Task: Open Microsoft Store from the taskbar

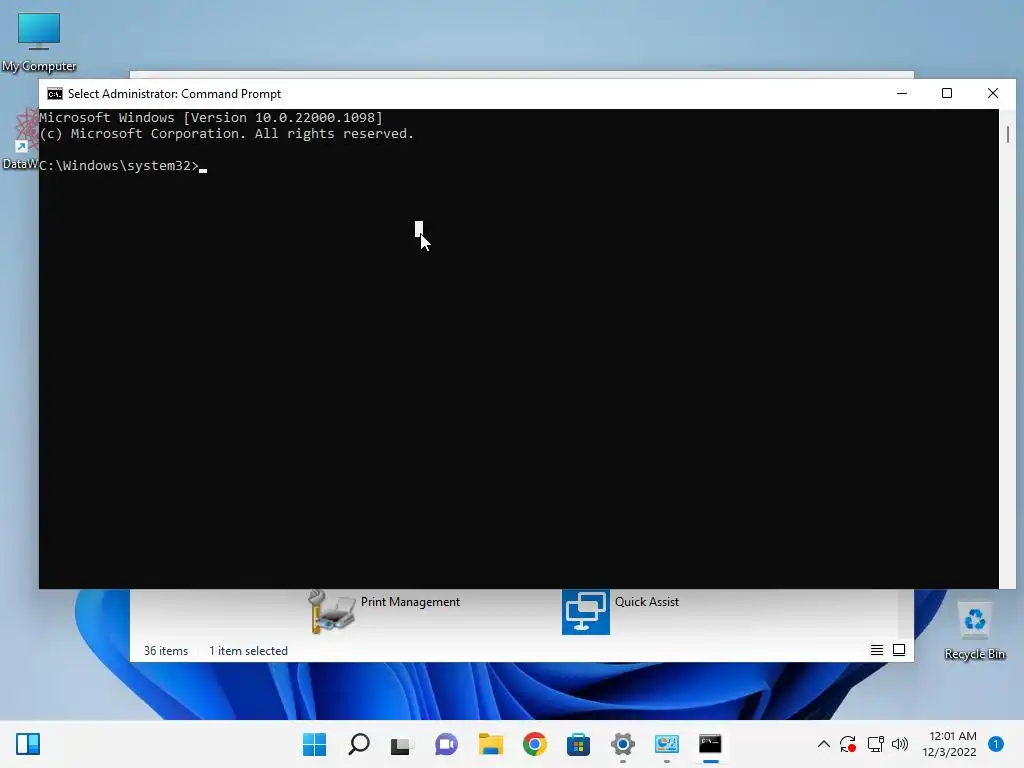Action: point(578,744)
